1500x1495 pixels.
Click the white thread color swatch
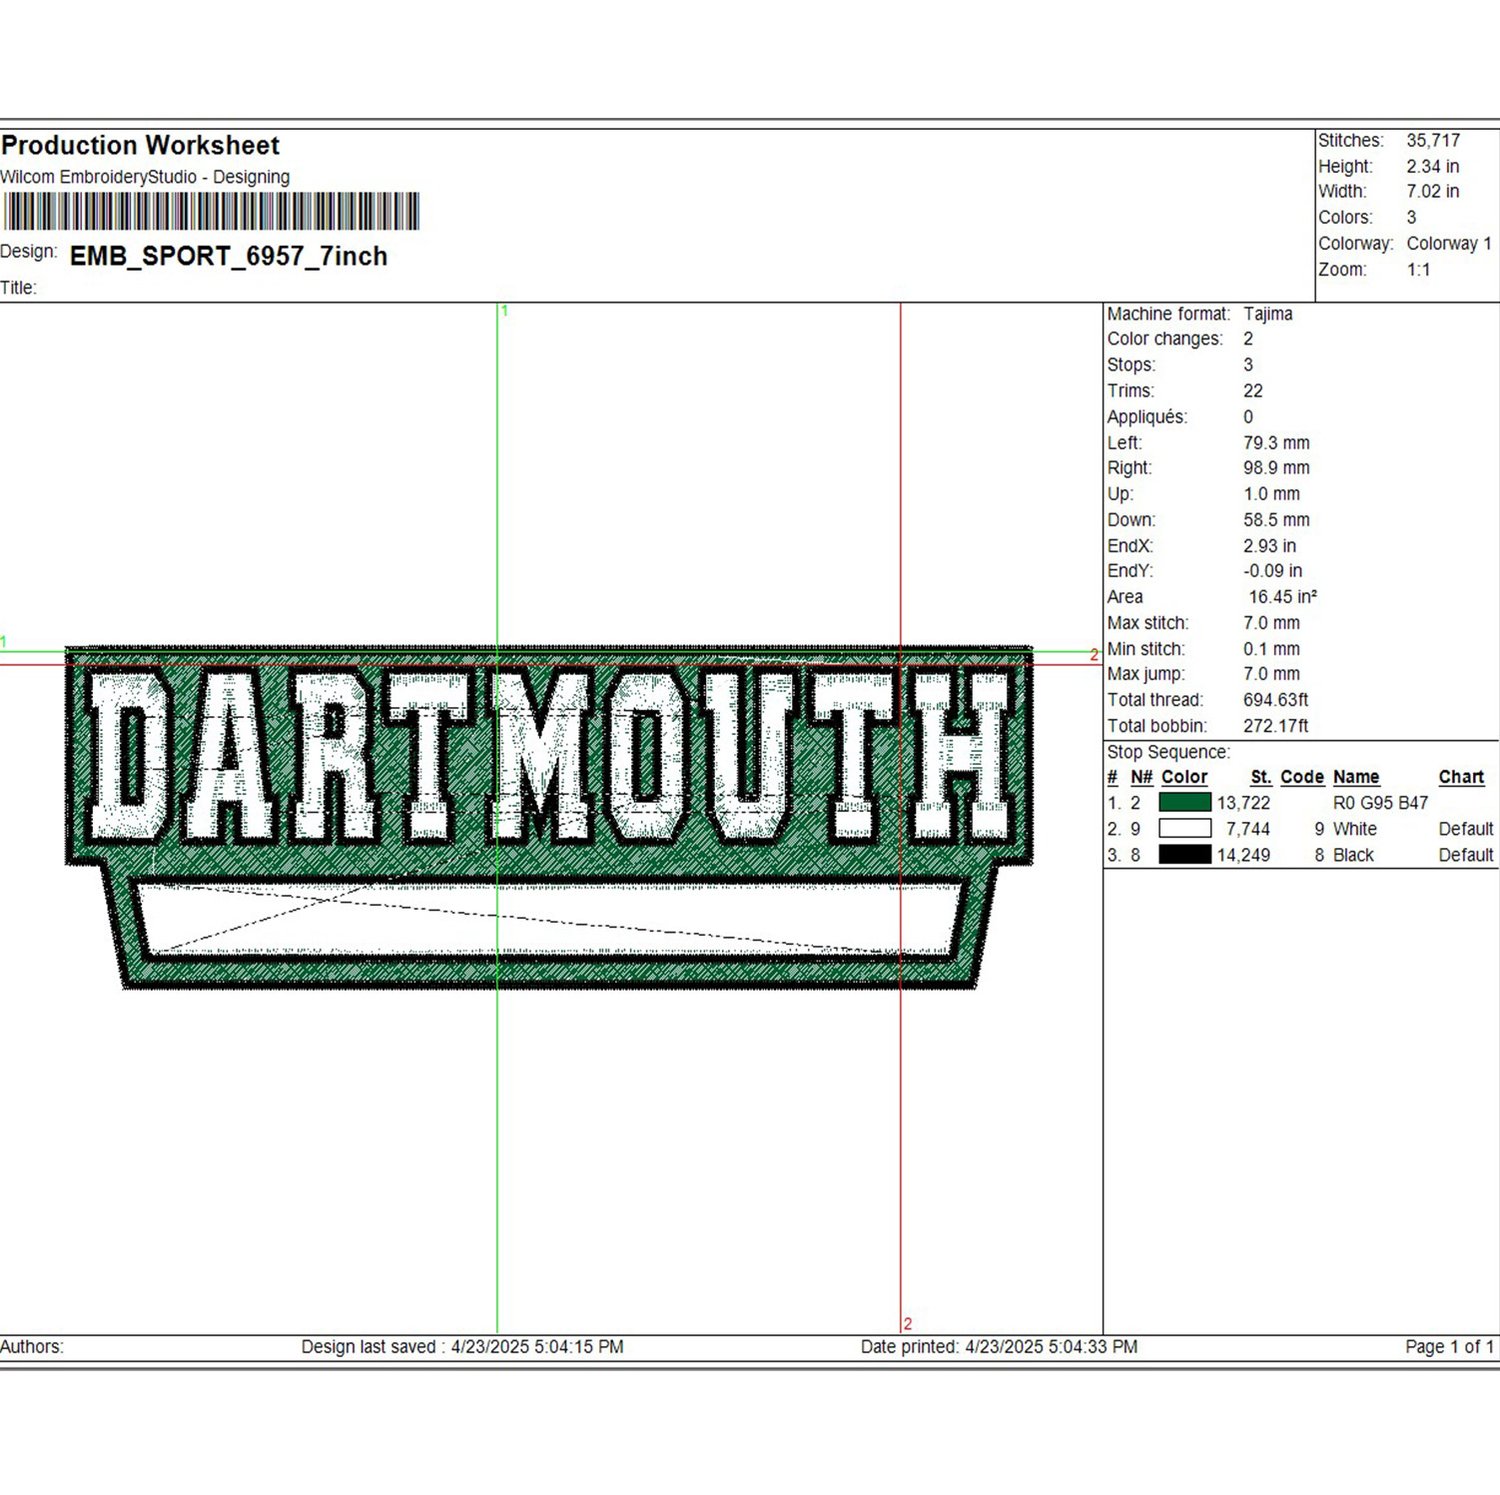pos(1185,828)
